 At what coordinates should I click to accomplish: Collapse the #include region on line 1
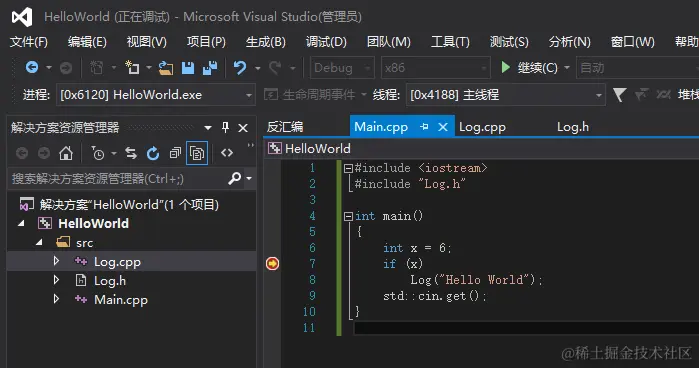(x=348, y=168)
